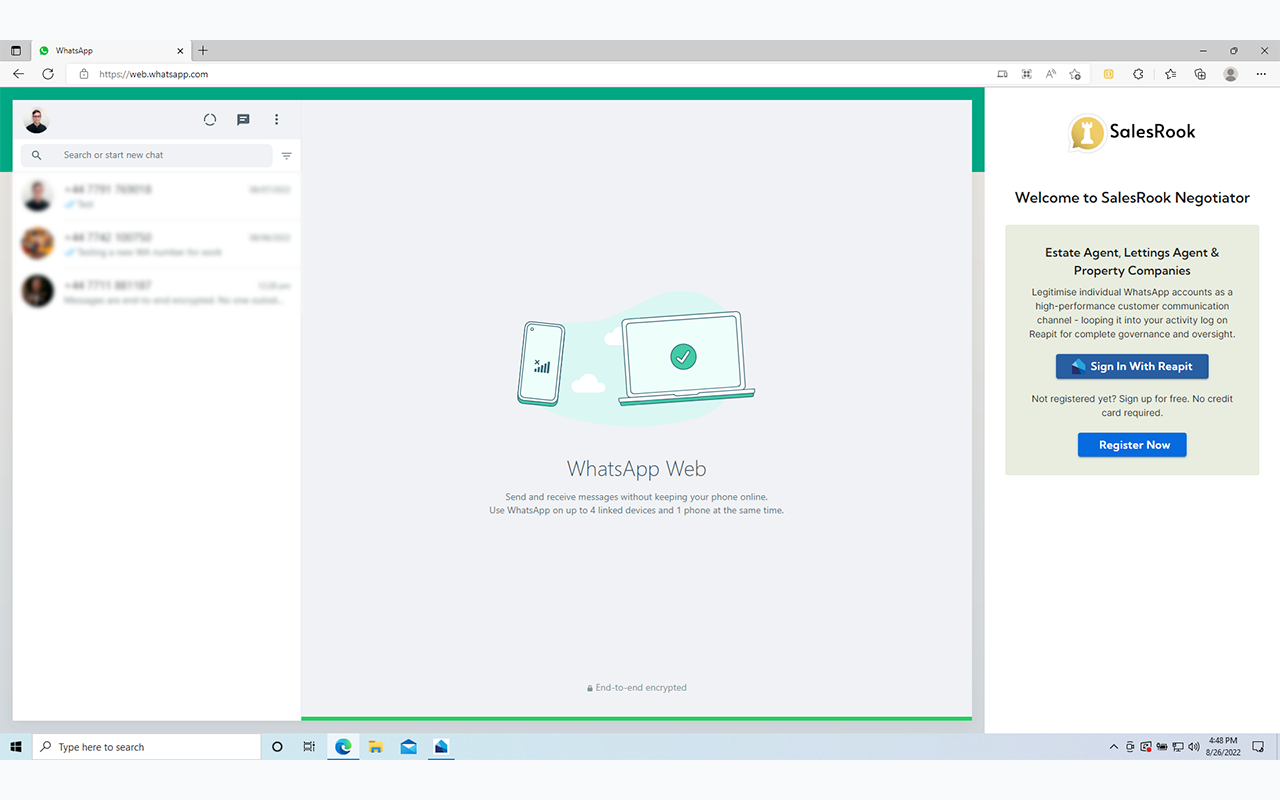
Task: Open browser Extensions puzzle icon
Action: [x=1138, y=74]
